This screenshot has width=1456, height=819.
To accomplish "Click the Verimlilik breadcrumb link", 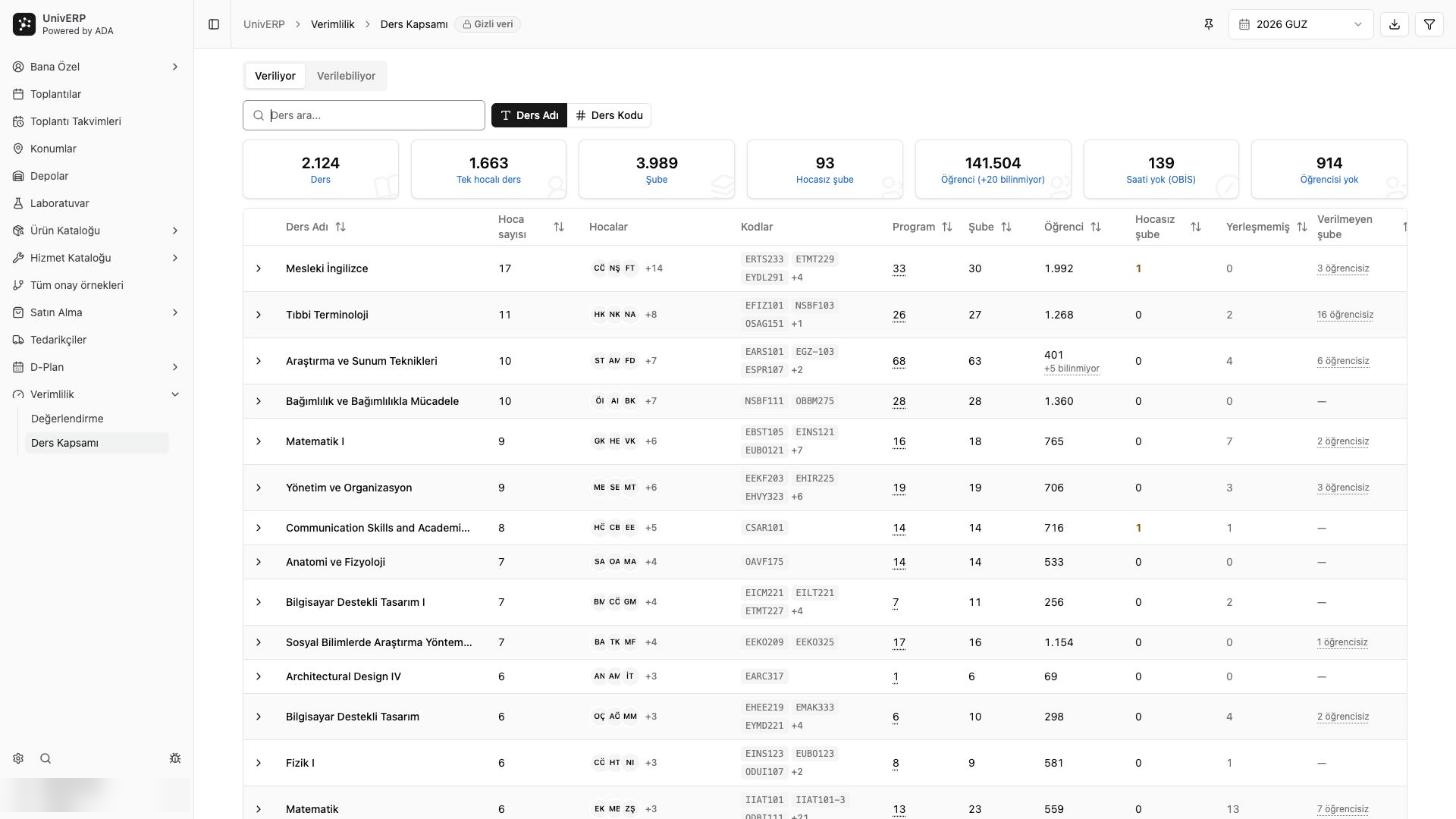I will point(332,24).
